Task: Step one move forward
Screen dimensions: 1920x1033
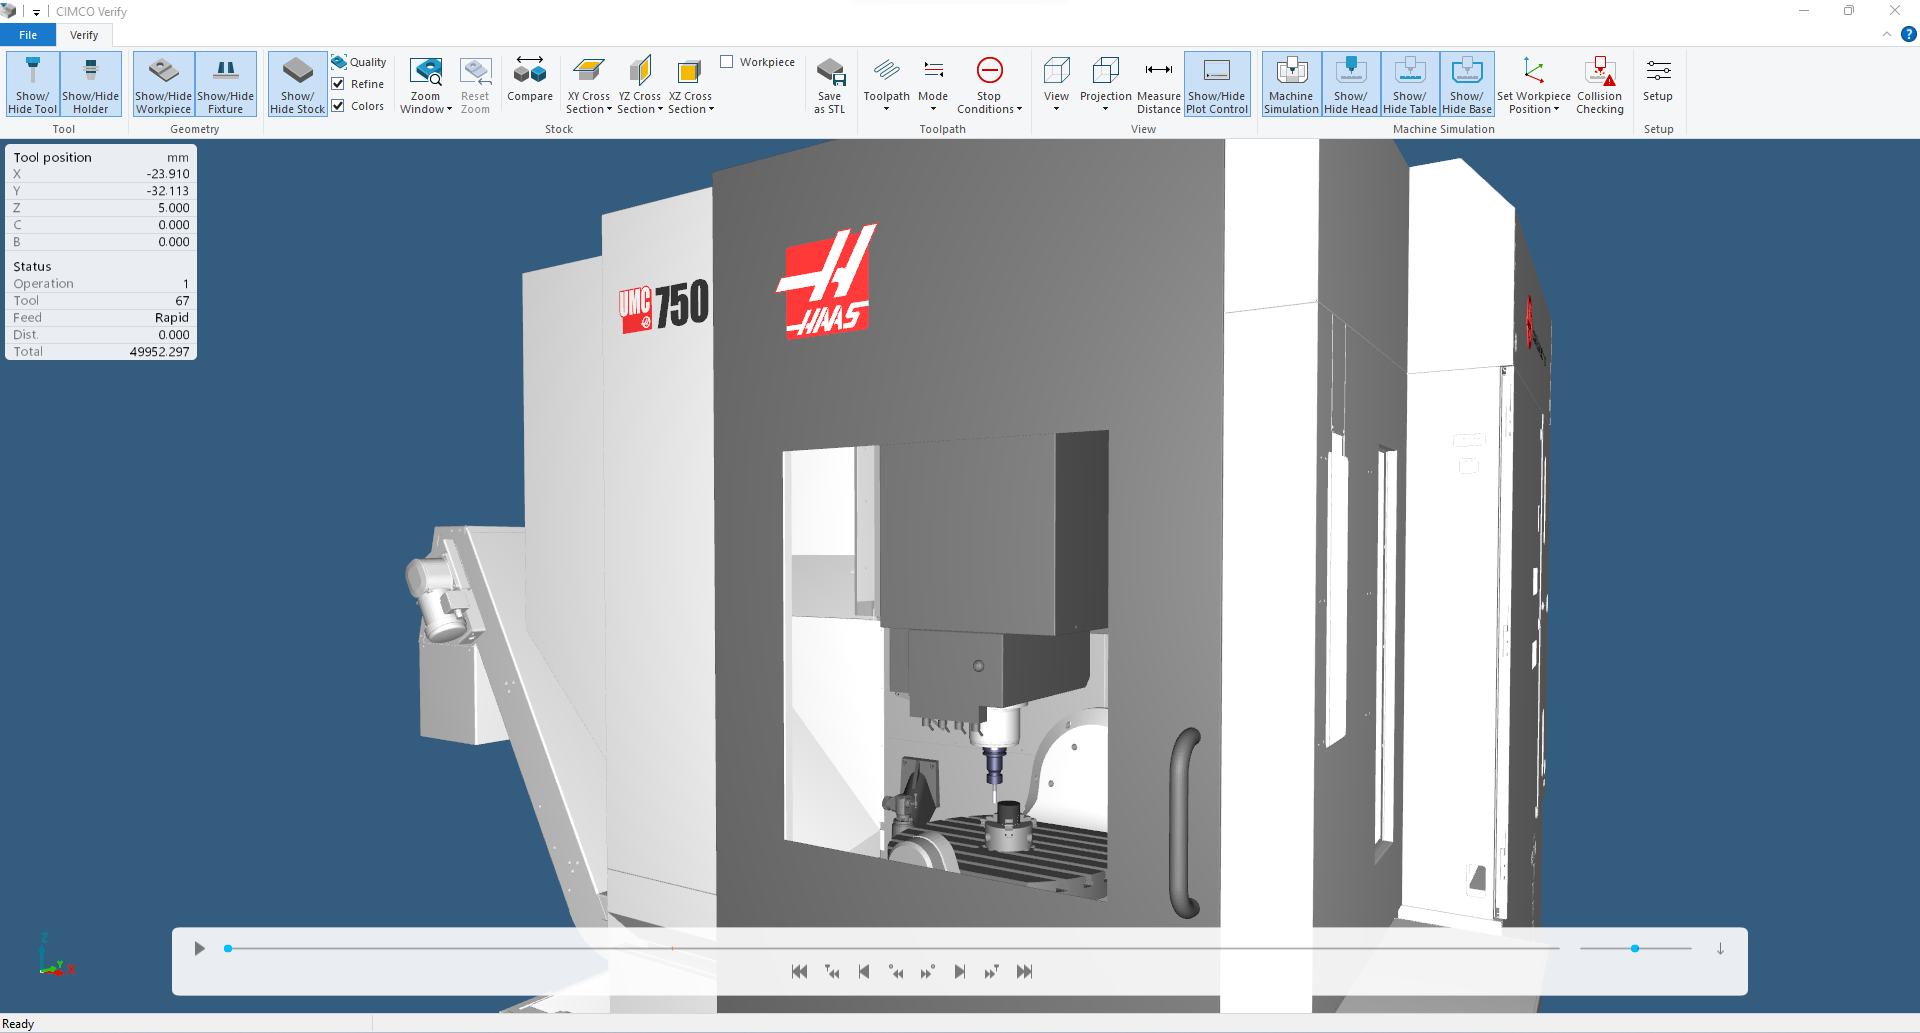Action: tap(960, 972)
